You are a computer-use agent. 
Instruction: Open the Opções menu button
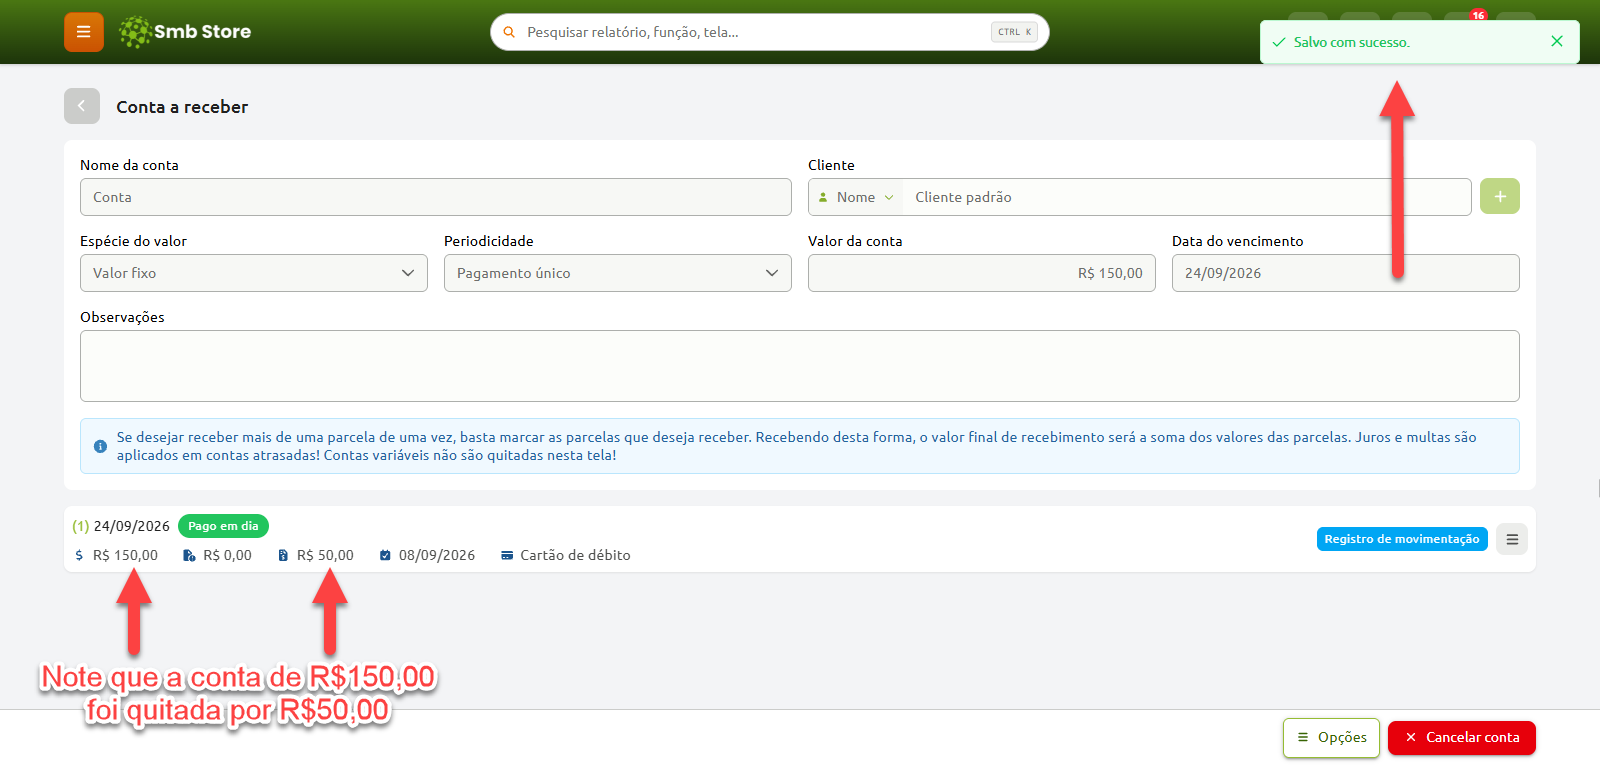pyautogui.click(x=1331, y=738)
